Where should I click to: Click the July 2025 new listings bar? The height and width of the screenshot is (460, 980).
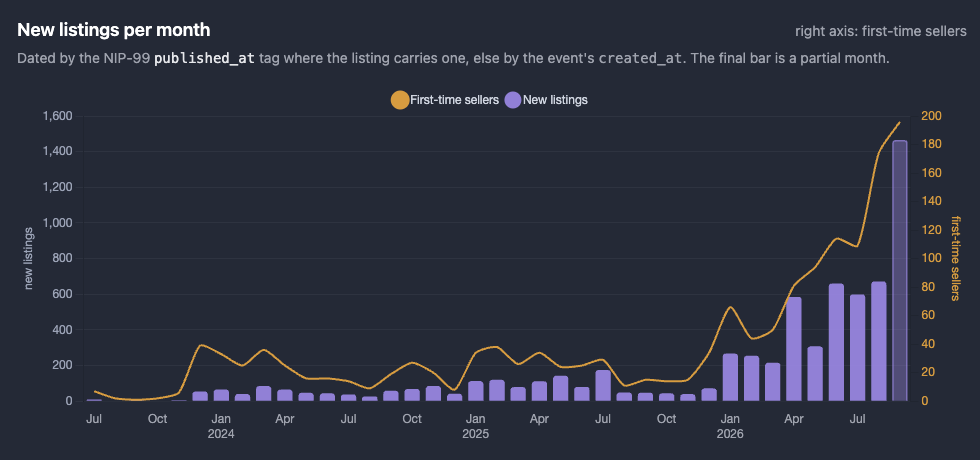603,386
